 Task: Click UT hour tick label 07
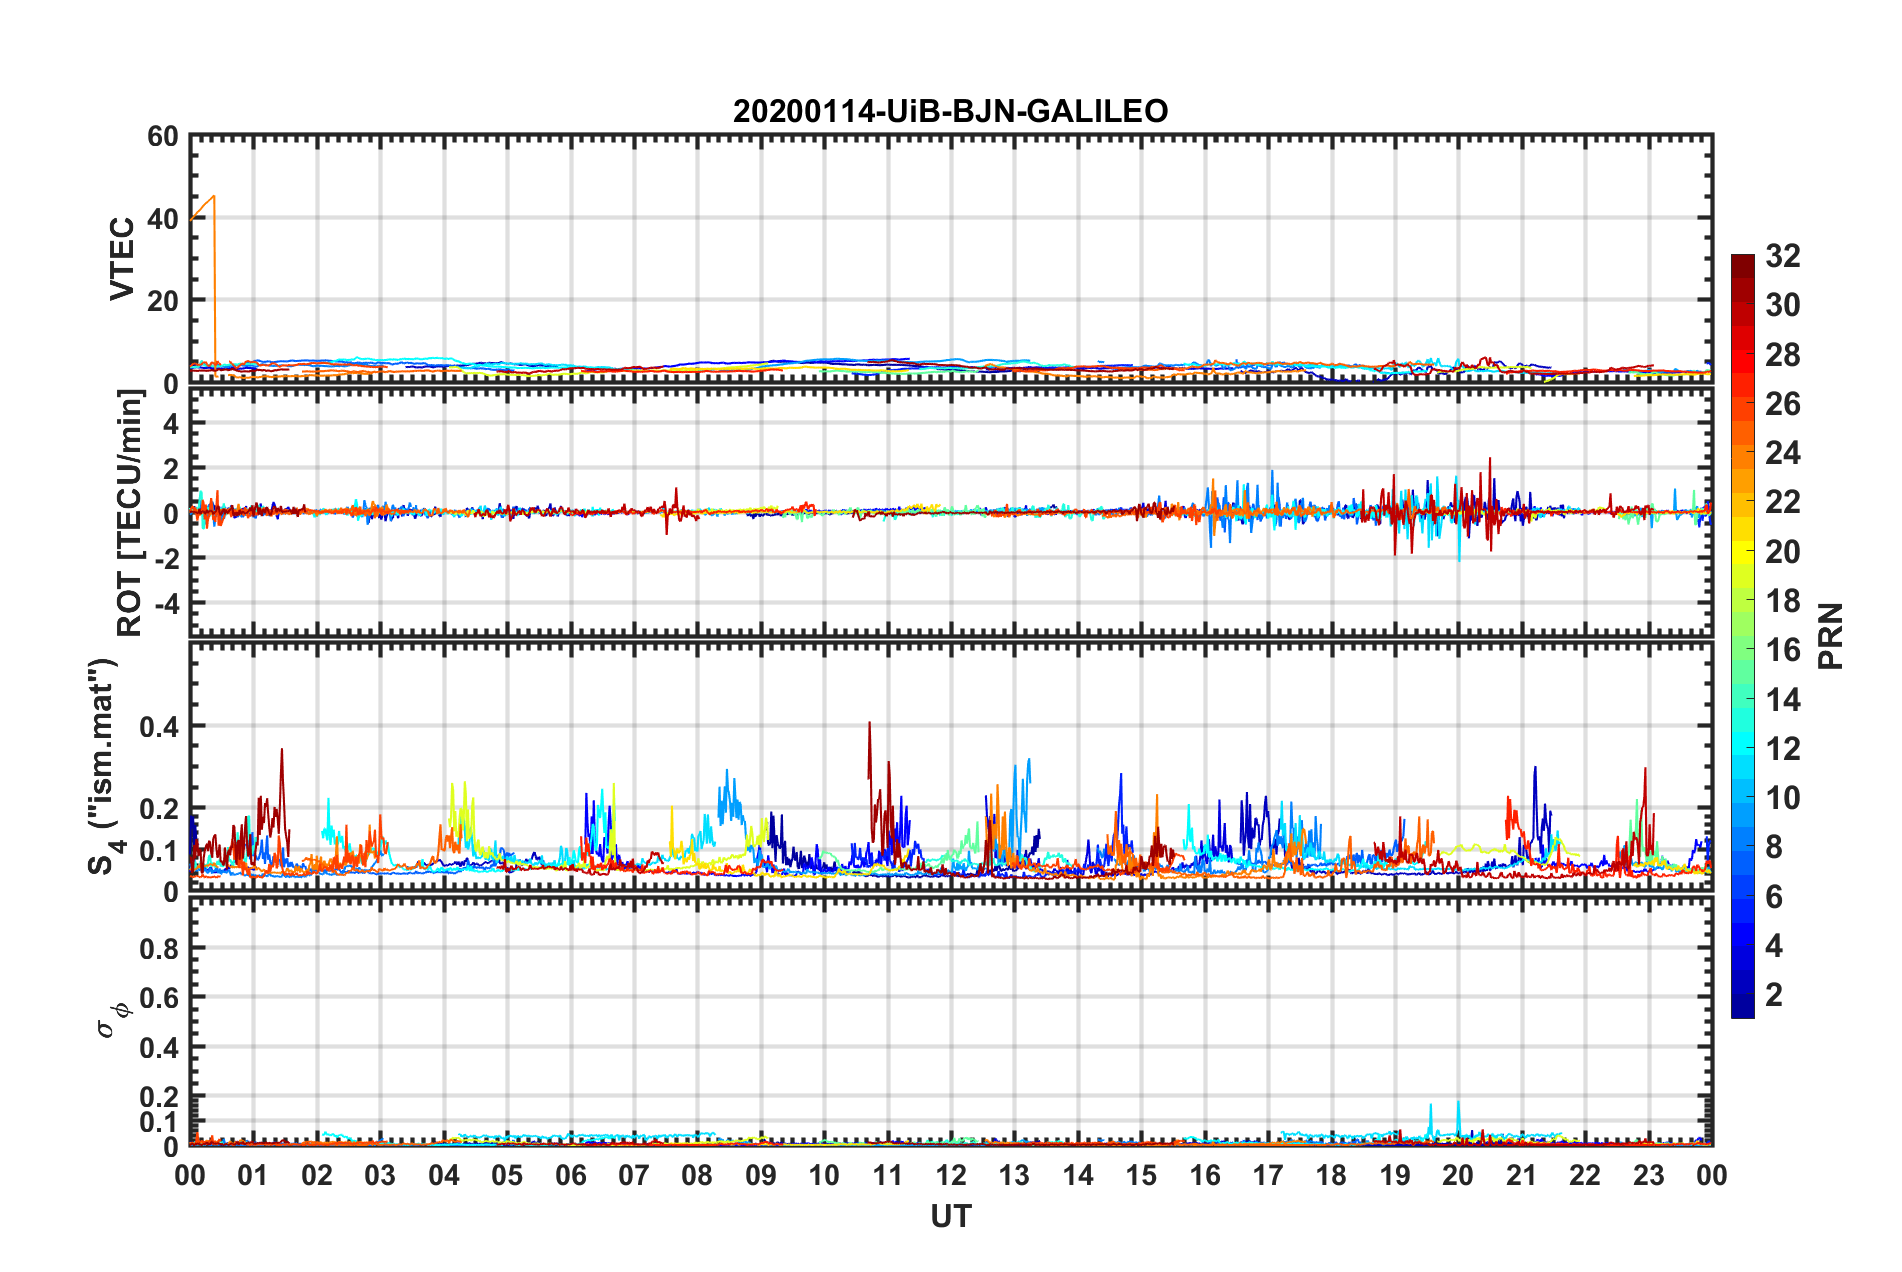634,1175
